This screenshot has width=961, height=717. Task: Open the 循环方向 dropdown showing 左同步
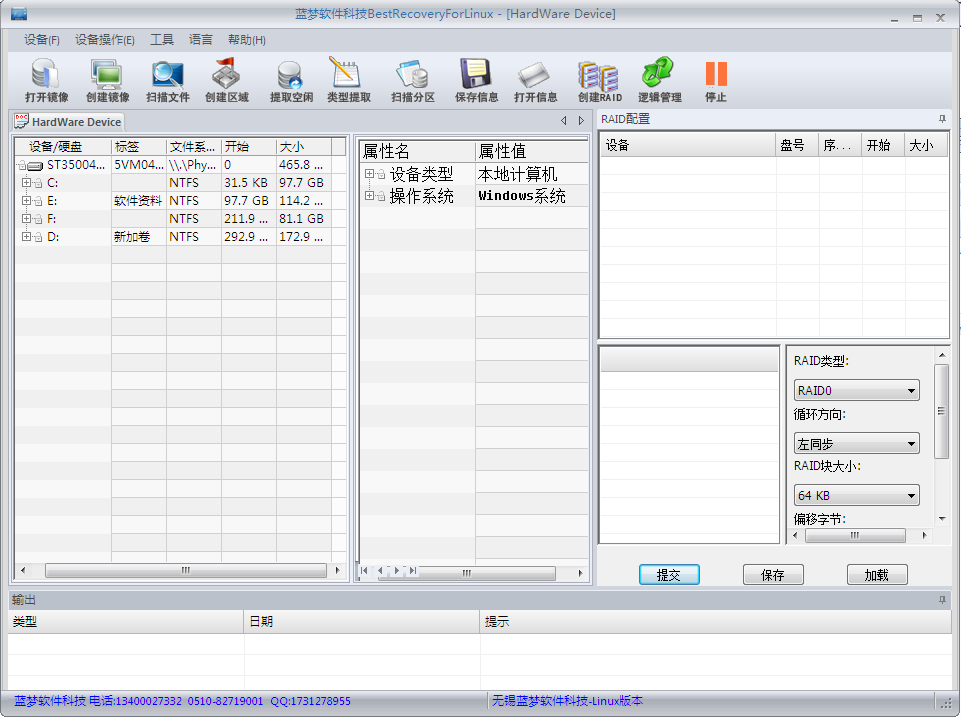click(856, 443)
